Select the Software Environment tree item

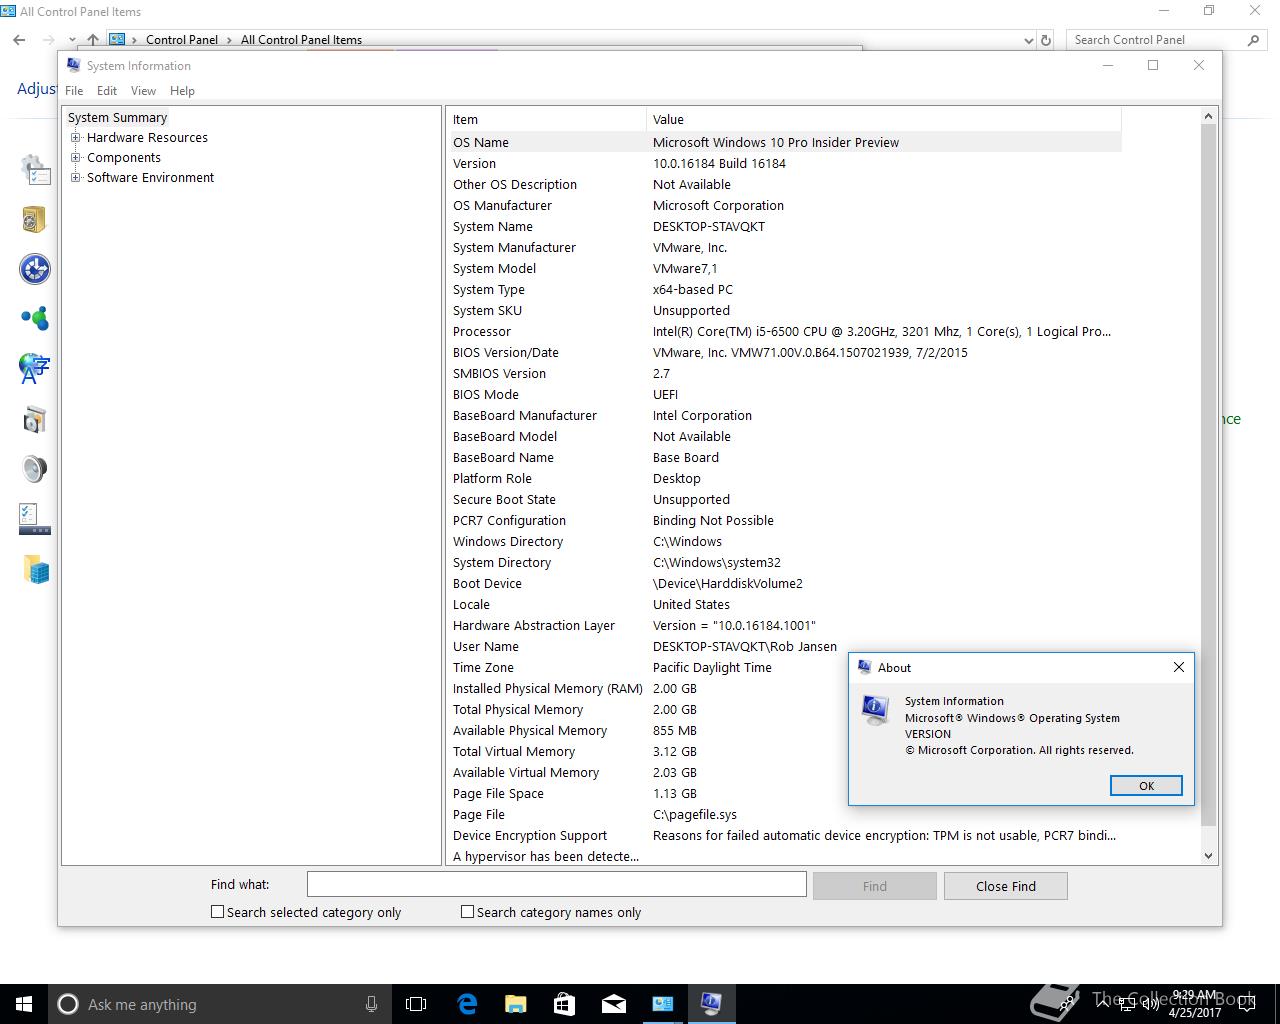click(x=150, y=178)
